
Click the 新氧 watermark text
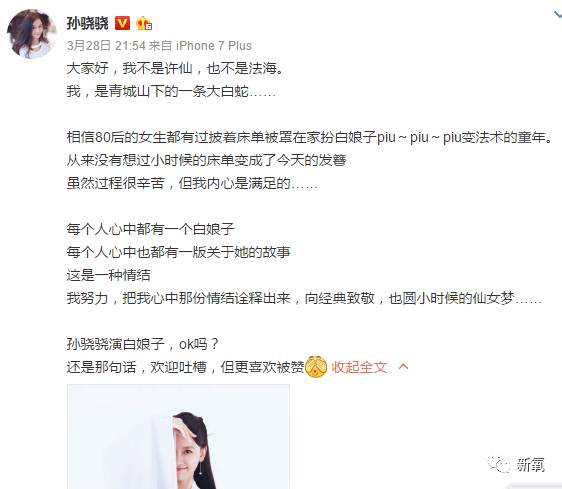tap(531, 465)
